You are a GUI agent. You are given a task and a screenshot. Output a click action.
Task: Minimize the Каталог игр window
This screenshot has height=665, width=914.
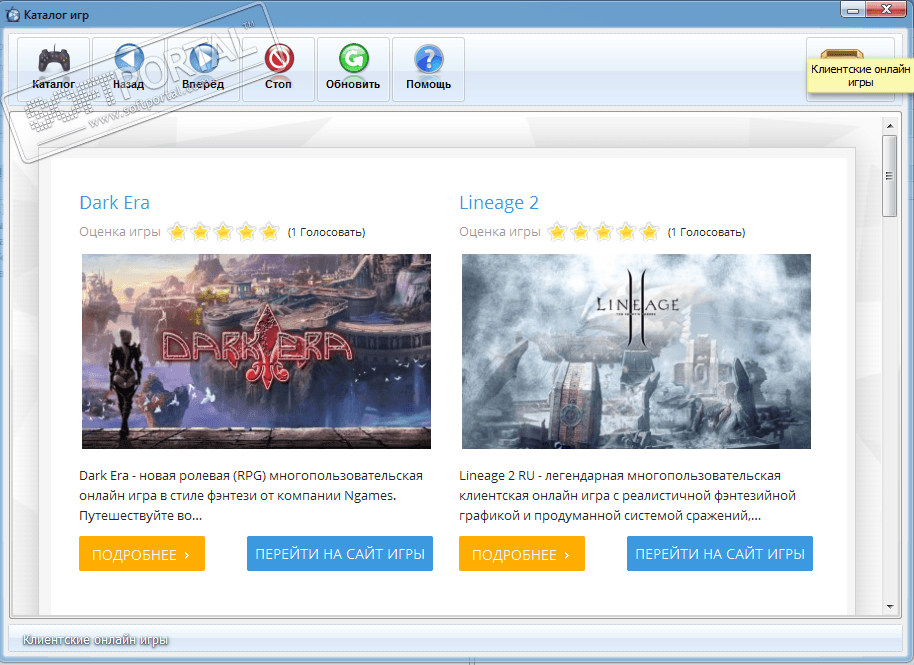[x=853, y=10]
